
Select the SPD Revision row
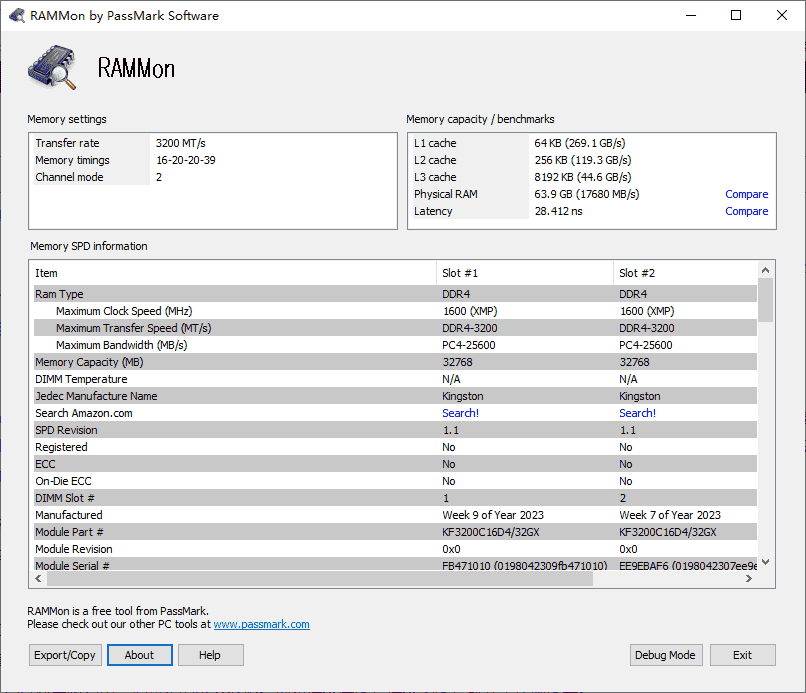(395, 430)
